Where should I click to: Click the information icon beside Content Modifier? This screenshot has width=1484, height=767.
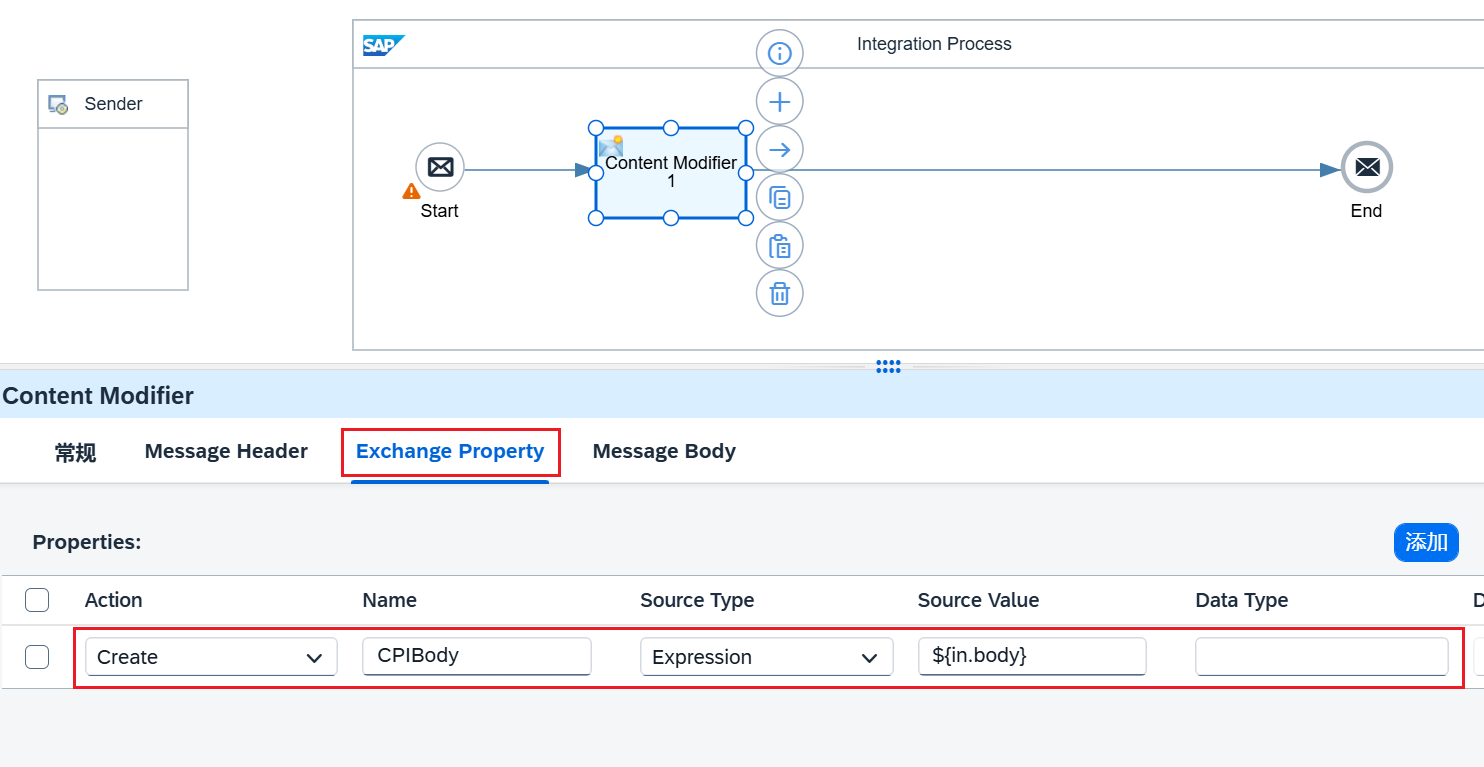click(x=779, y=53)
